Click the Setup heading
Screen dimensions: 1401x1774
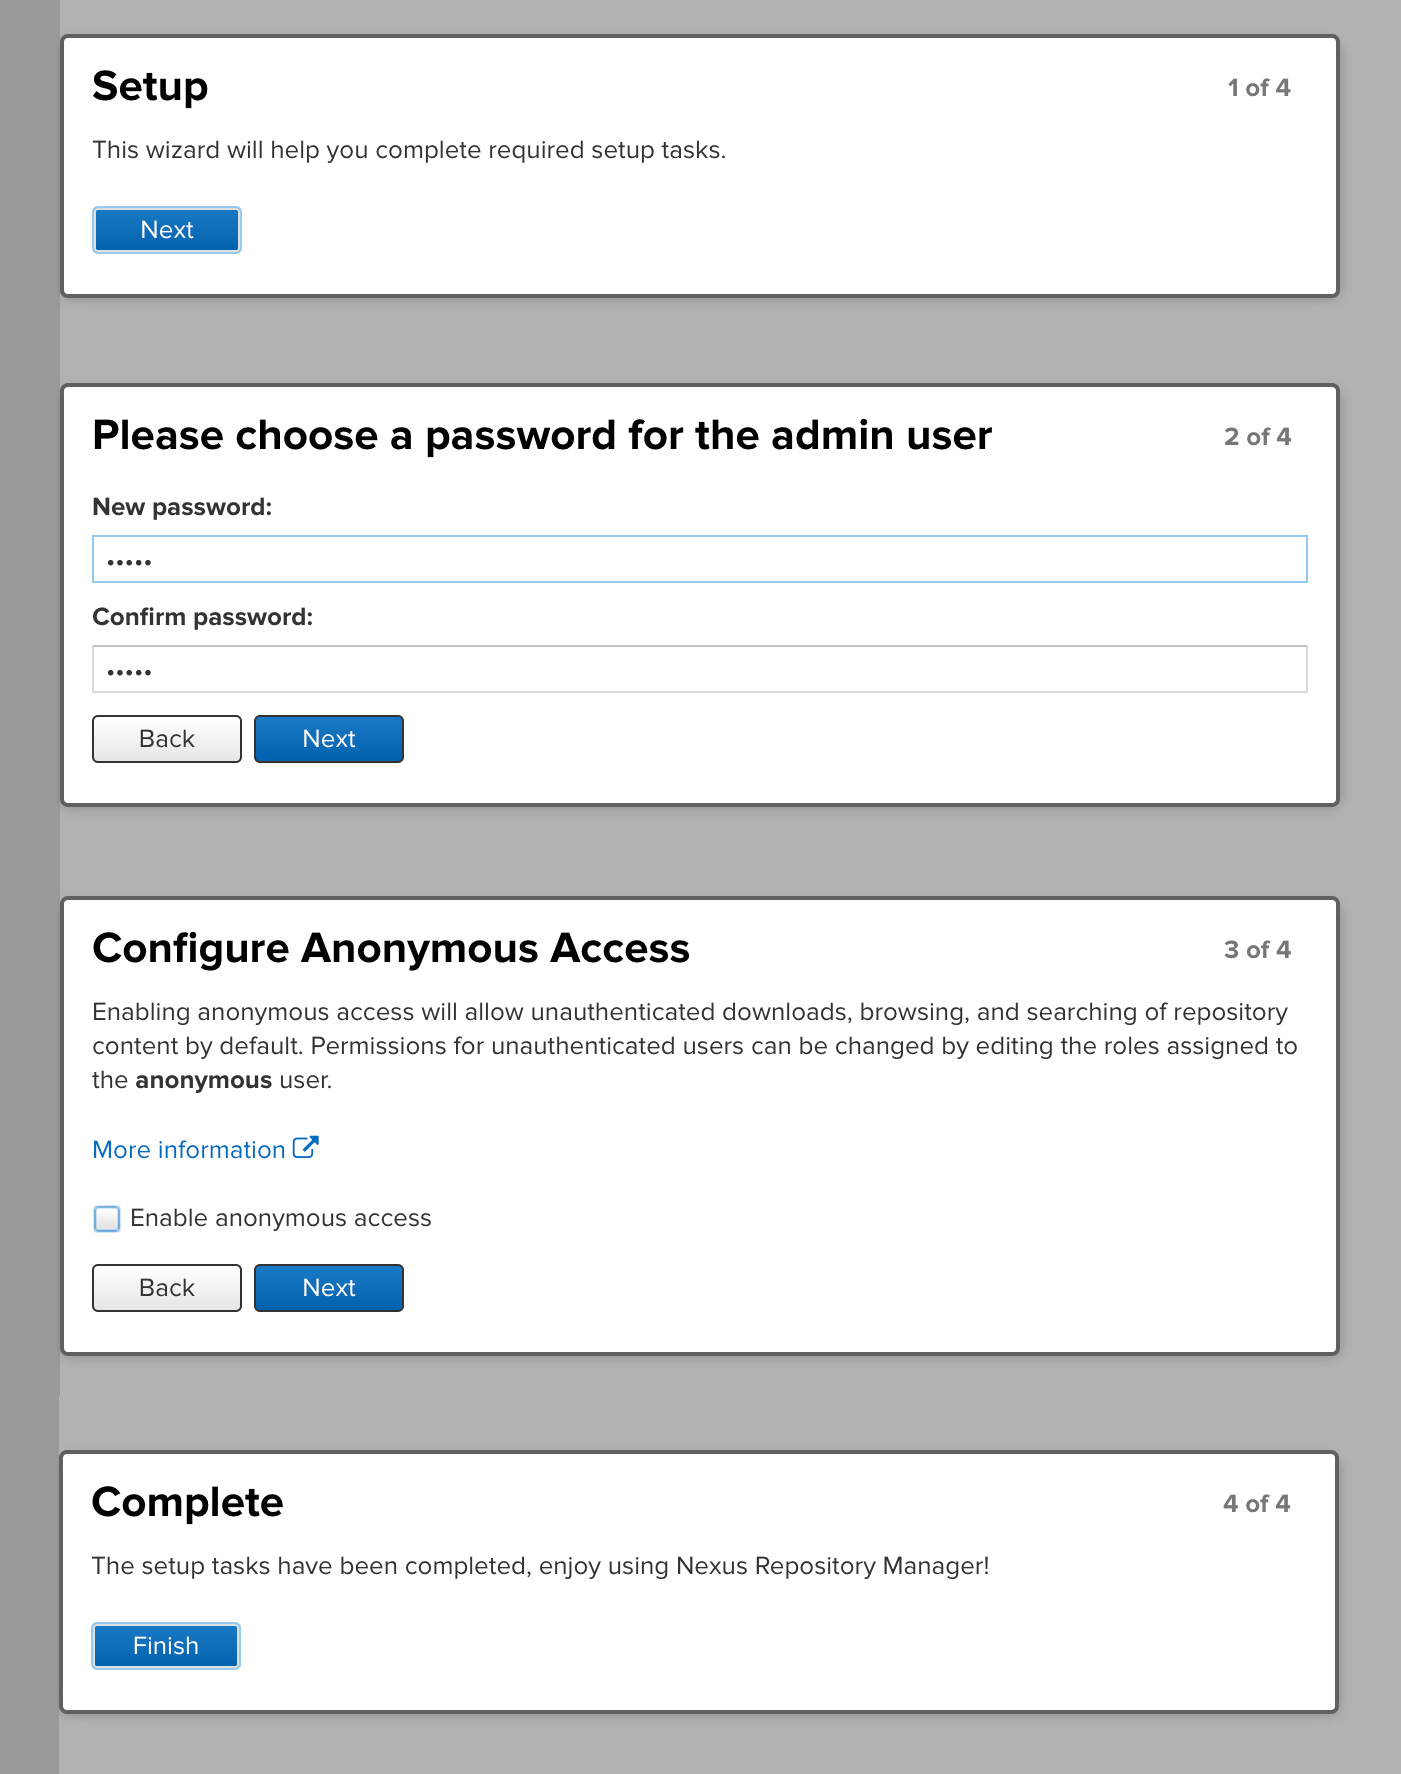(x=150, y=87)
